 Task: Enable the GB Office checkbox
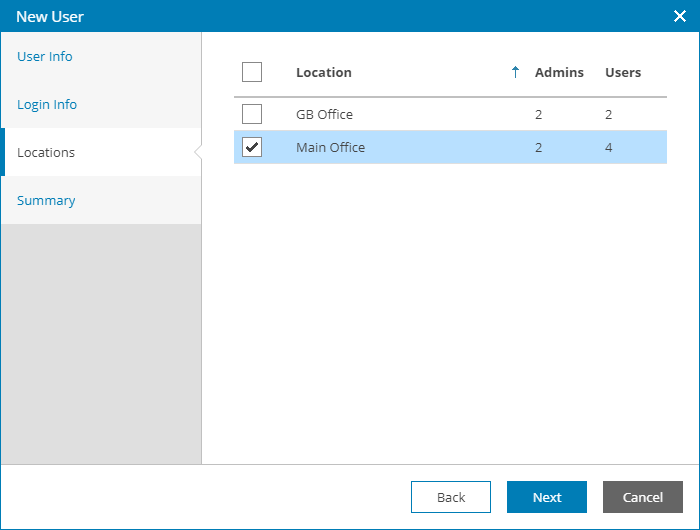tap(252, 114)
